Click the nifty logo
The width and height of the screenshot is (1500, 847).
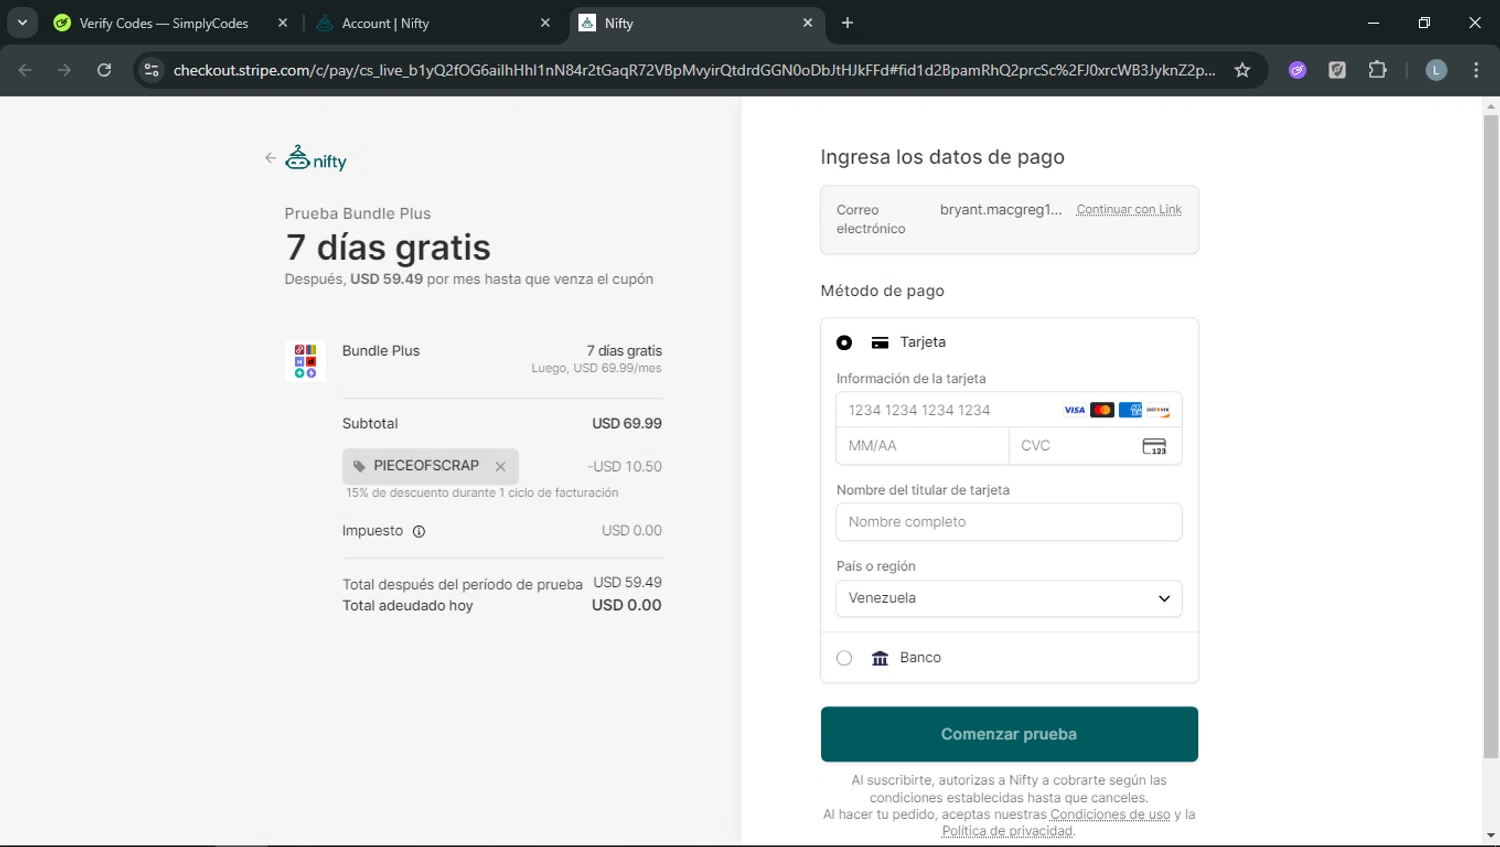316,158
